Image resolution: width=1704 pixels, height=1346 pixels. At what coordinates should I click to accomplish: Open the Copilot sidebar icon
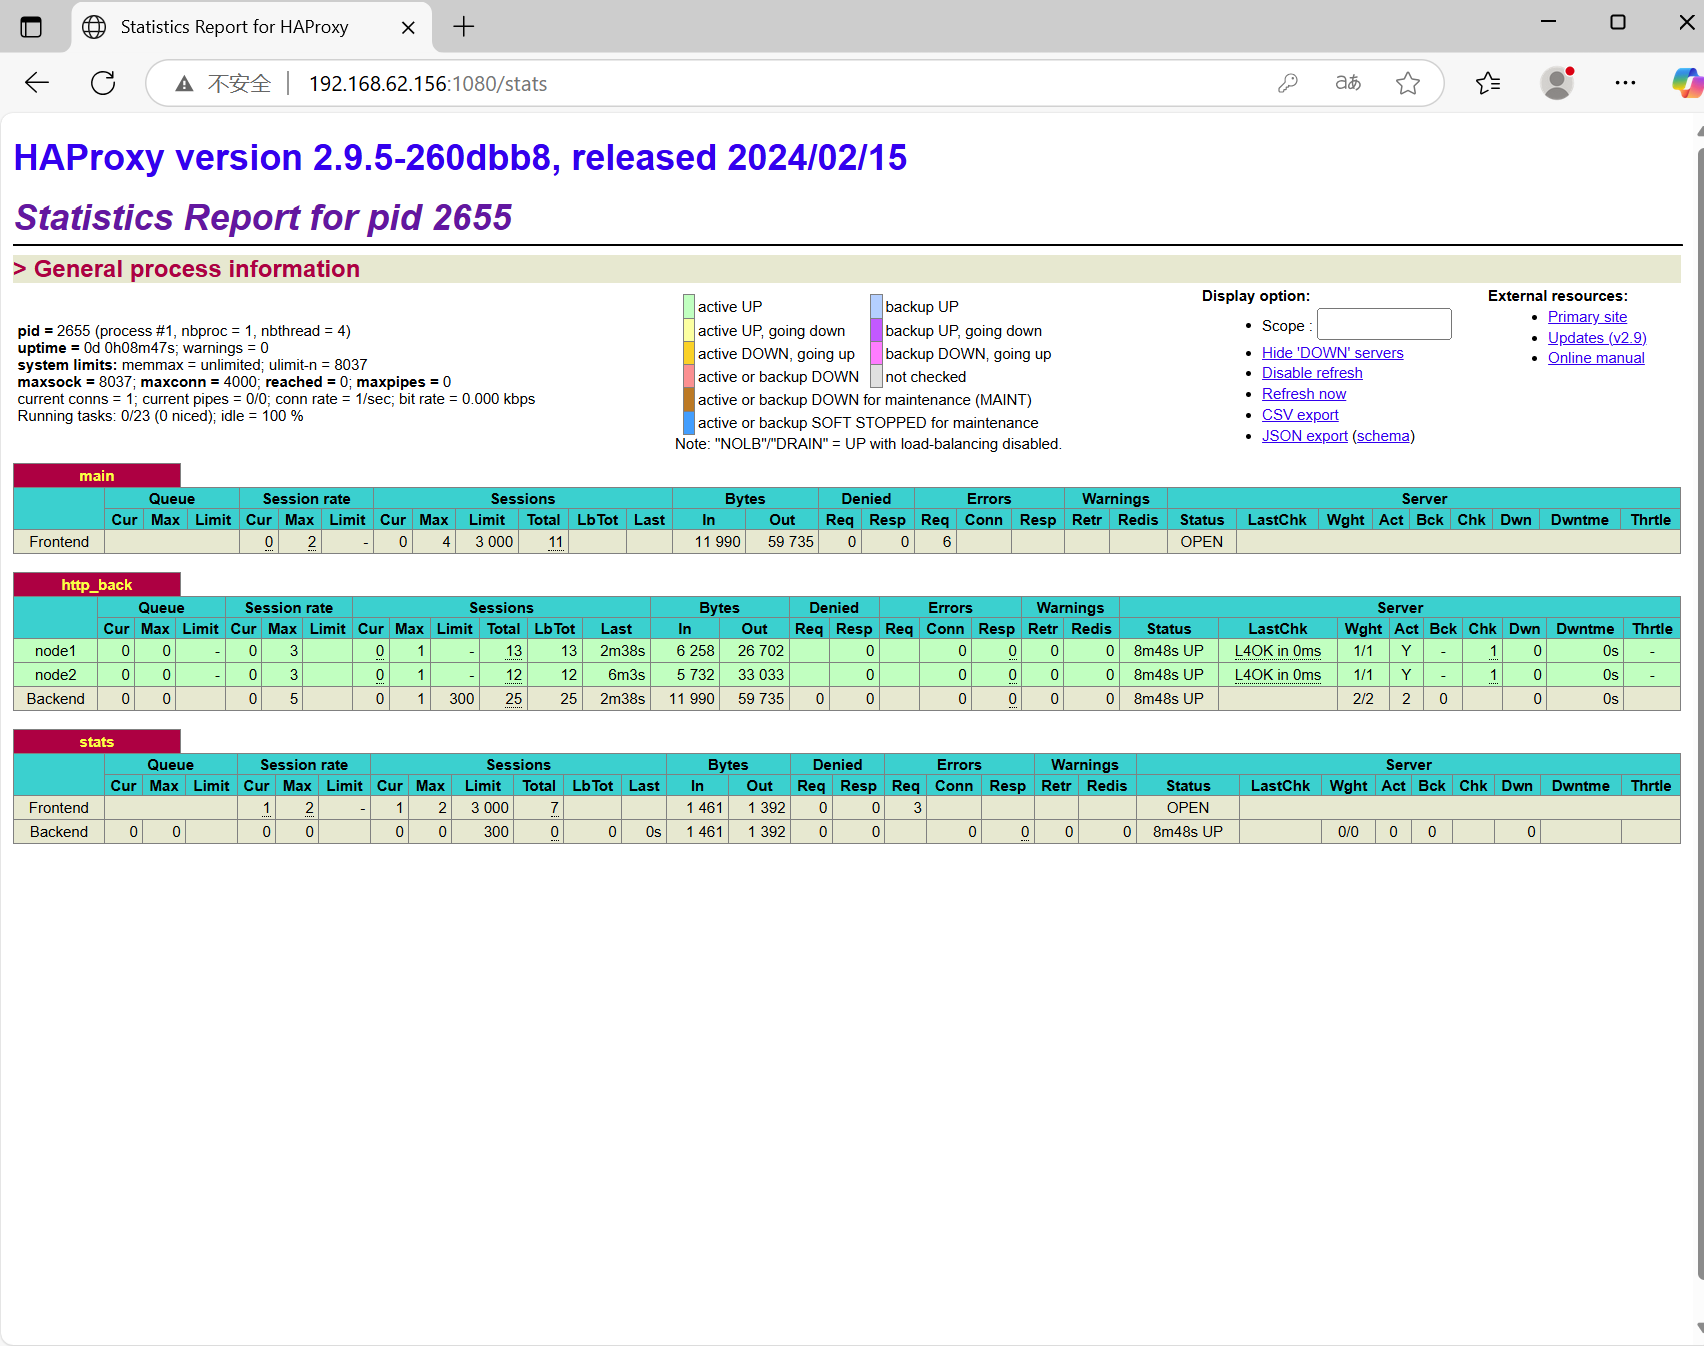pos(1687,83)
